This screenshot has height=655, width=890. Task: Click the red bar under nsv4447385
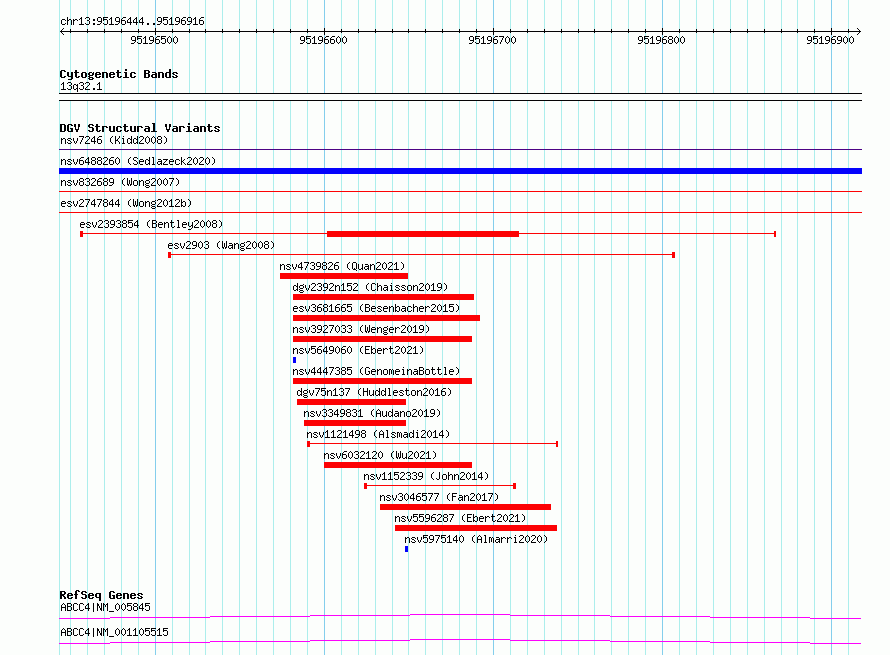click(382, 381)
